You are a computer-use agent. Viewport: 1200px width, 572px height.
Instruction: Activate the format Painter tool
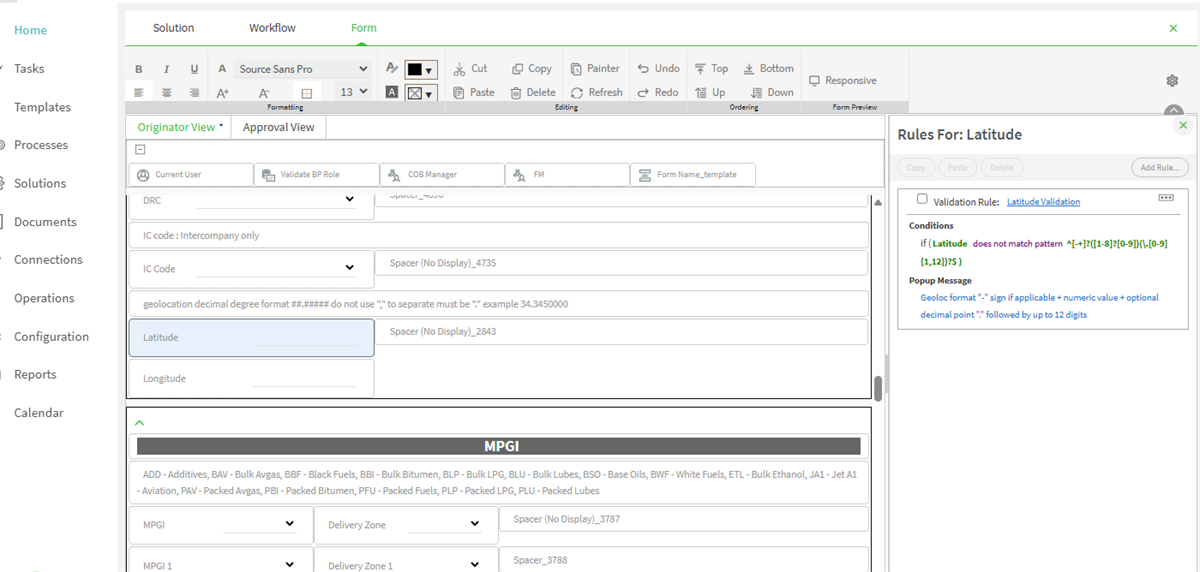click(595, 69)
